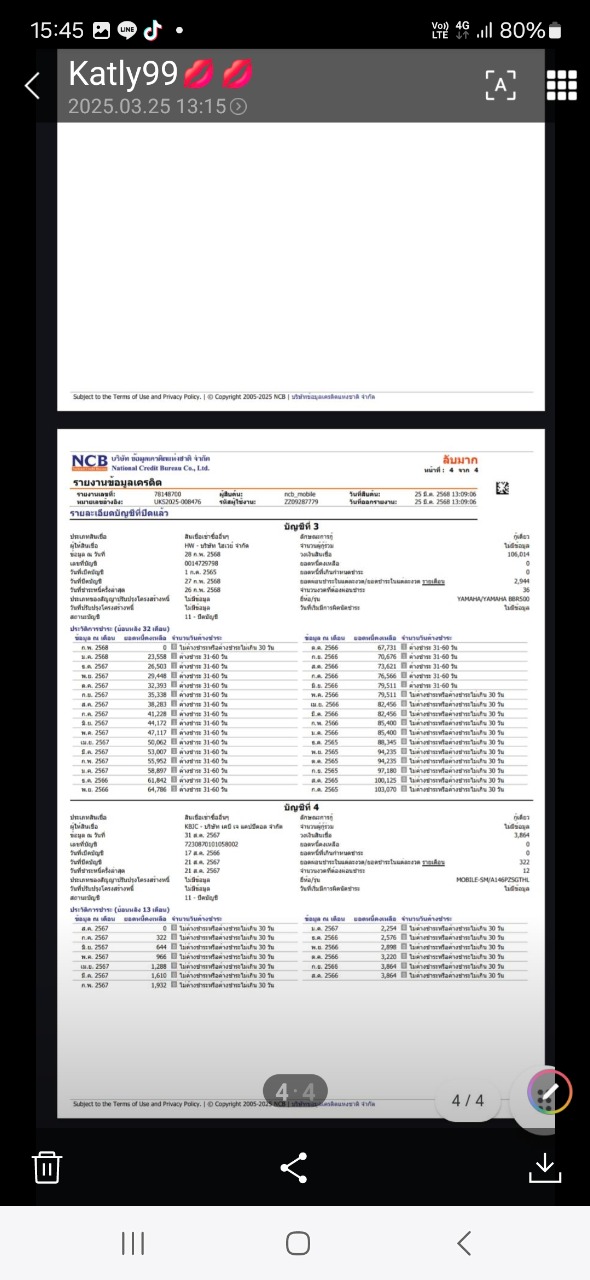Screen dimensions: 590x1280
Task: Tap the report number 78148700
Action: coord(167,494)
